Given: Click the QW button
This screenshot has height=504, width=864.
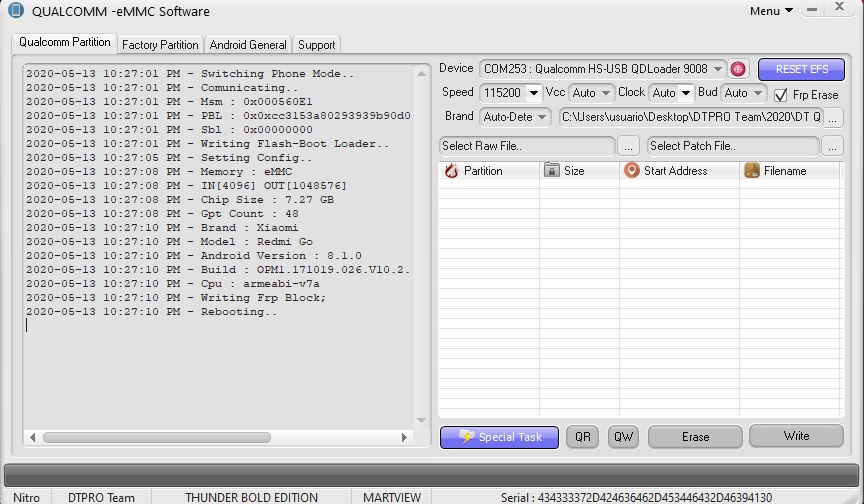Looking at the screenshot, I should click(x=623, y=437).
